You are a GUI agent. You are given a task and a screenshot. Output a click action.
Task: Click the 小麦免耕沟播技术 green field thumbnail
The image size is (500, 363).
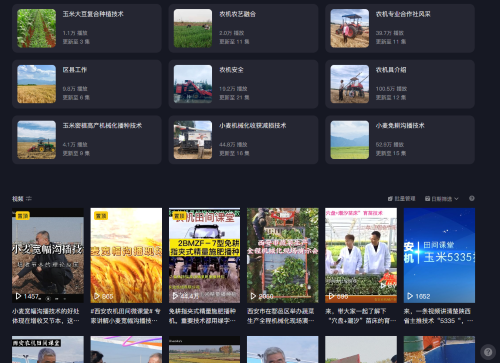coord(350,140)
